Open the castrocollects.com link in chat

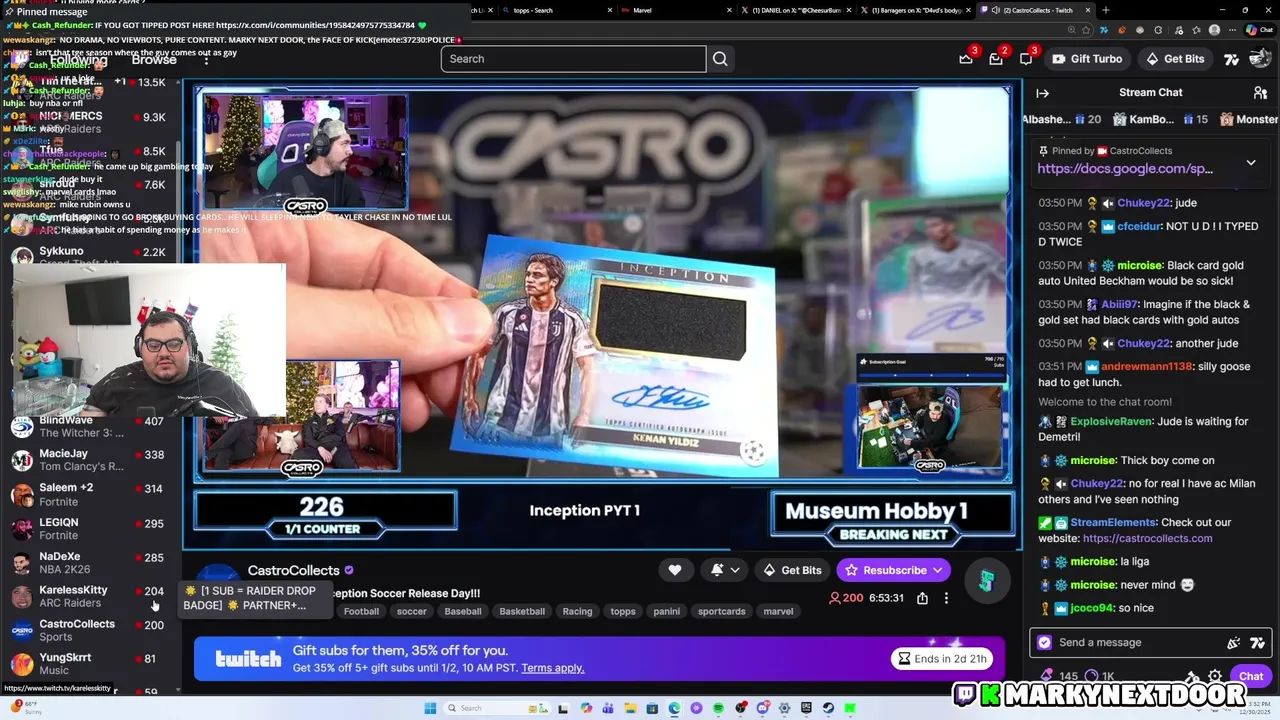[x=1147, y=538]
